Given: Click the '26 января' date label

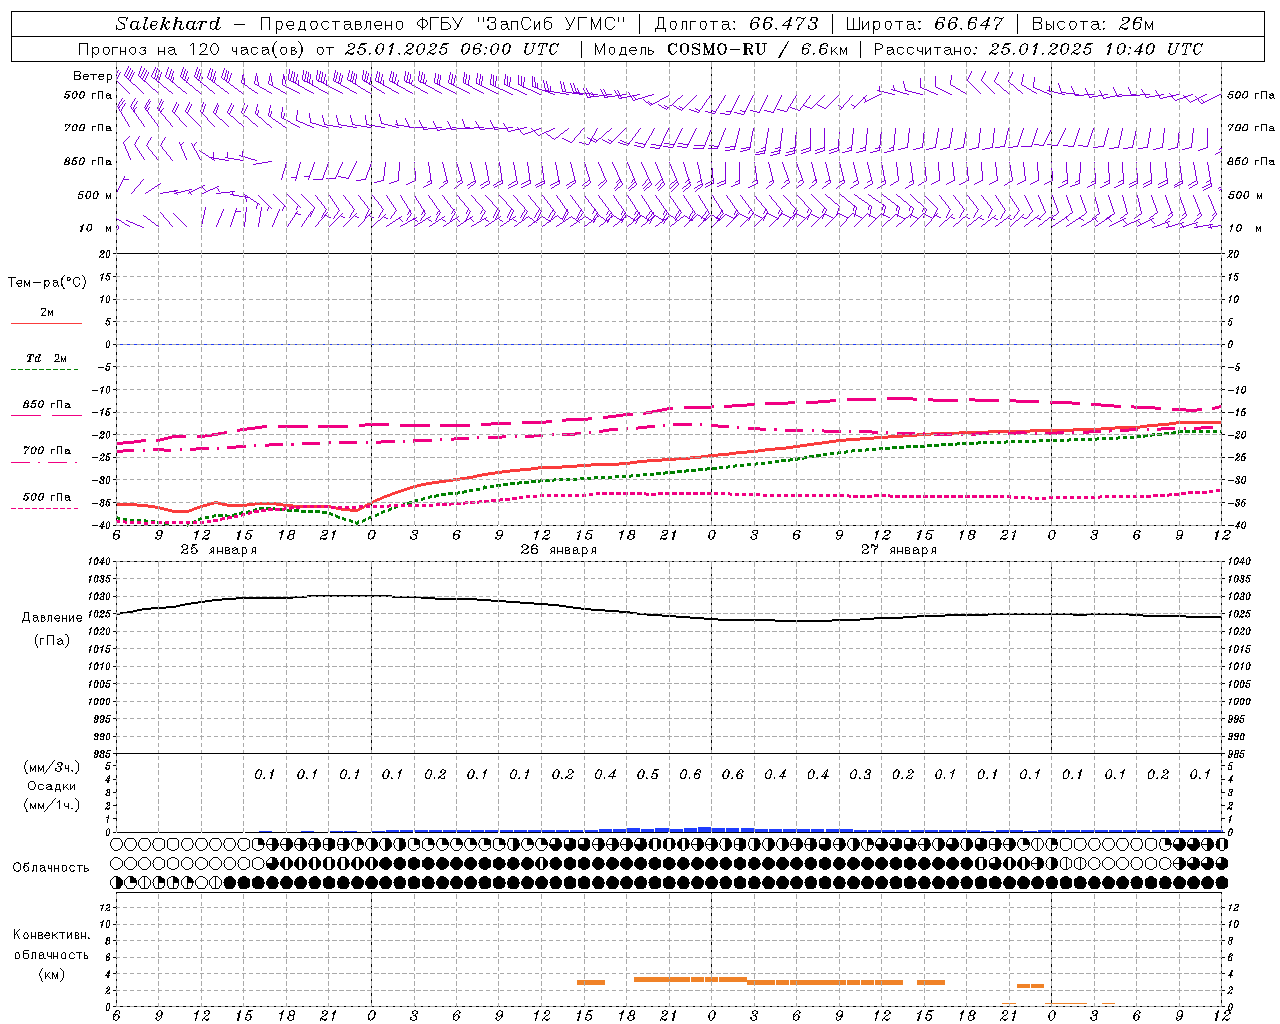Looking at the screenshot, I should pos(559,550).
